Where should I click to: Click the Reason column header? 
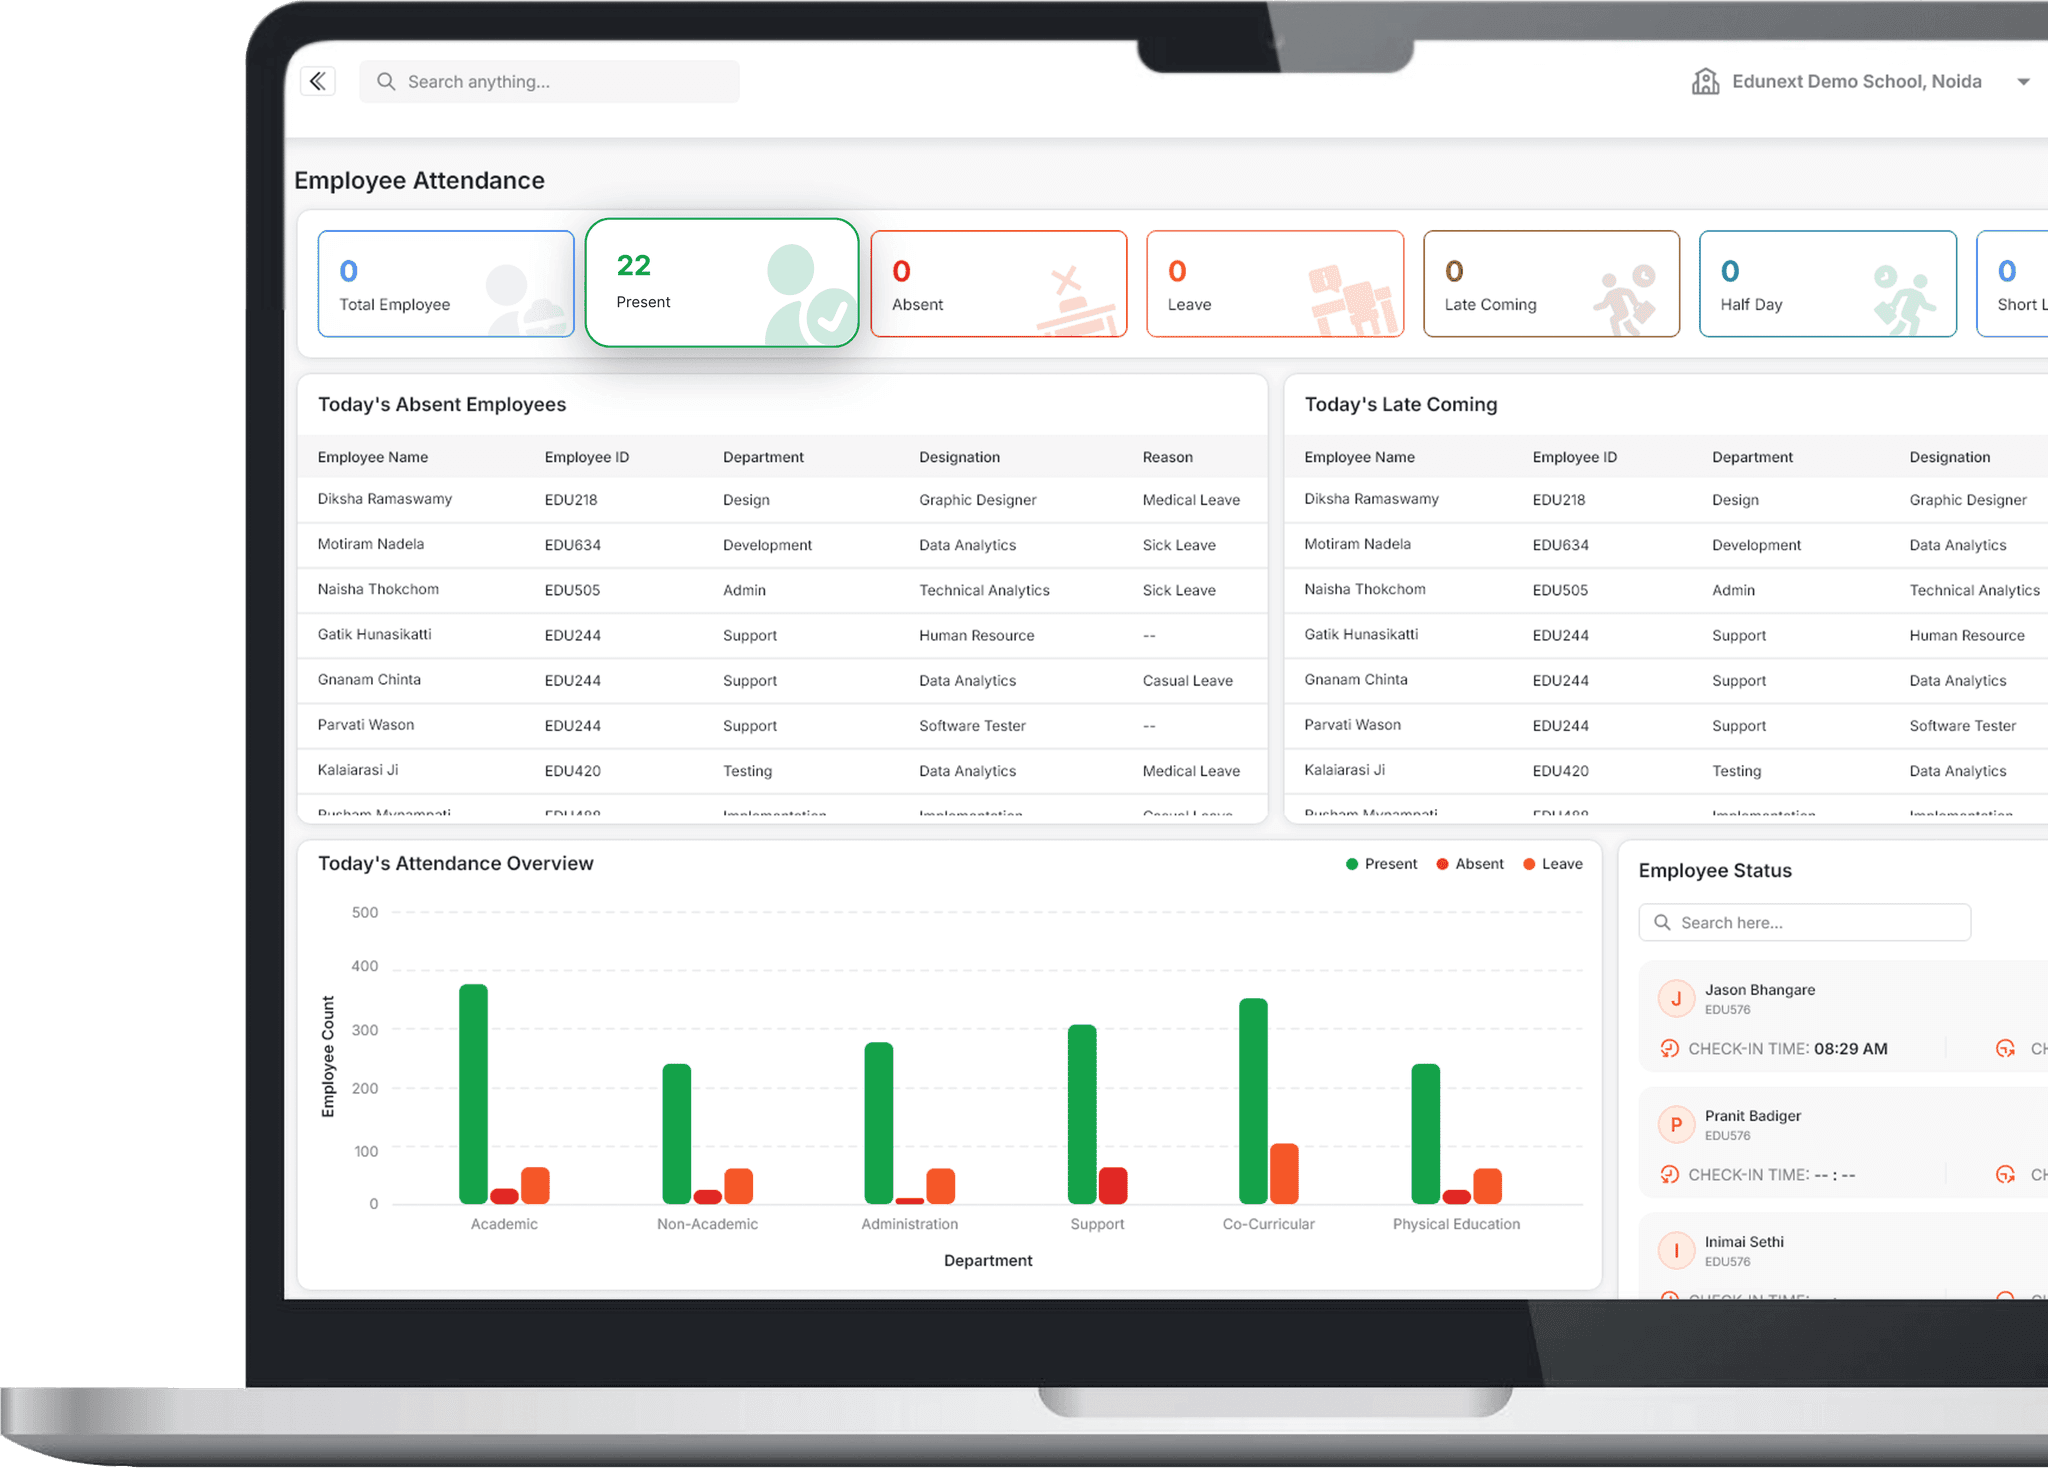point(1167,457)
